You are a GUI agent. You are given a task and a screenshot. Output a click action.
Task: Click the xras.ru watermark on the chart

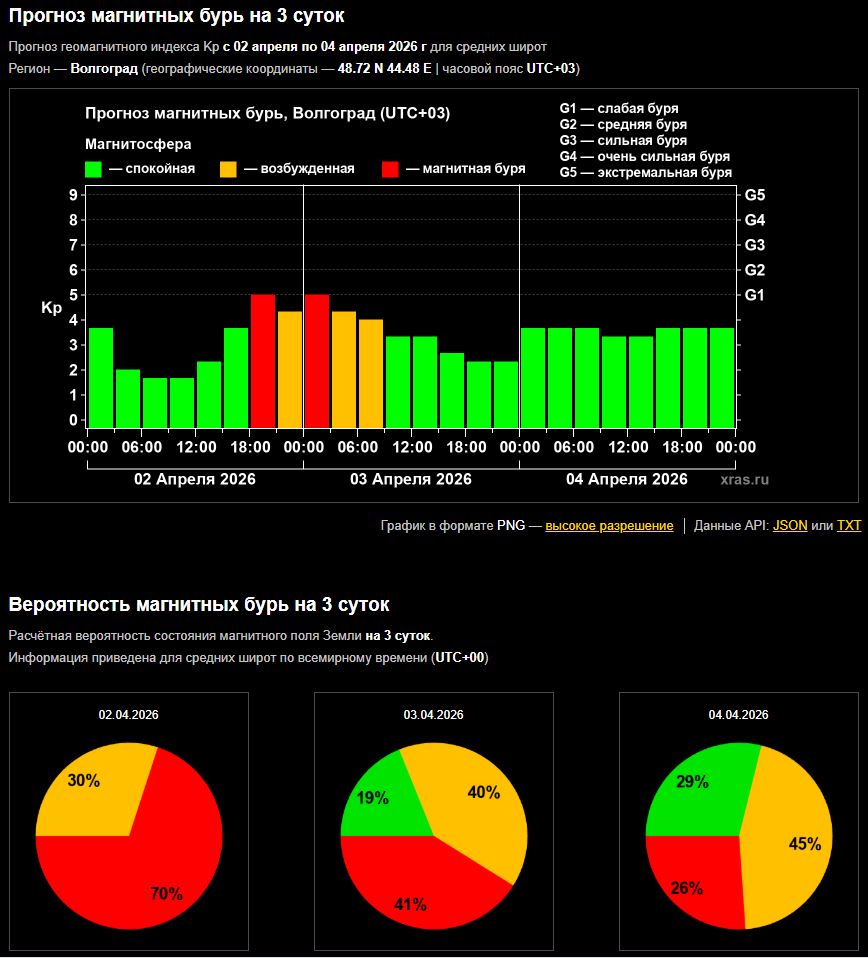click(x=745, y=480)
